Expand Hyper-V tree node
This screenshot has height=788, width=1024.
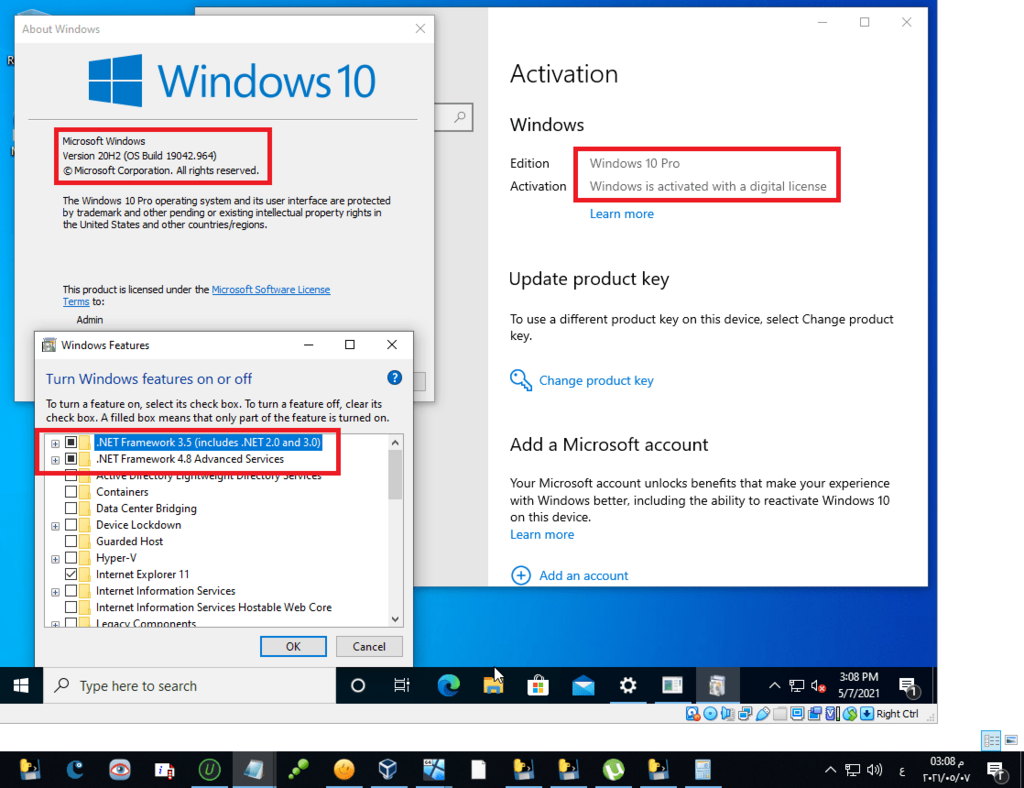[56, 559]
